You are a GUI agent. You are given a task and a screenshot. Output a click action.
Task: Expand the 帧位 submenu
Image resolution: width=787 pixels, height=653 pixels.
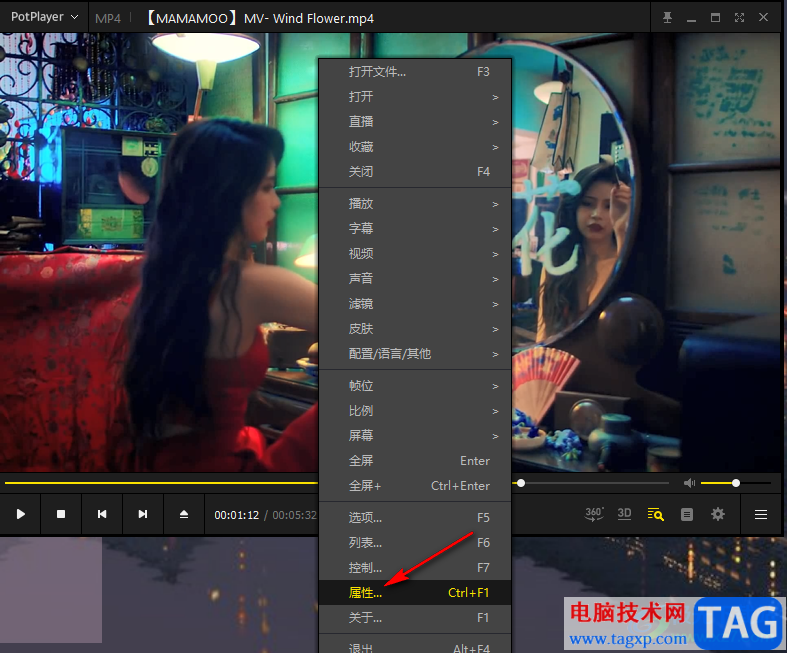415,386
